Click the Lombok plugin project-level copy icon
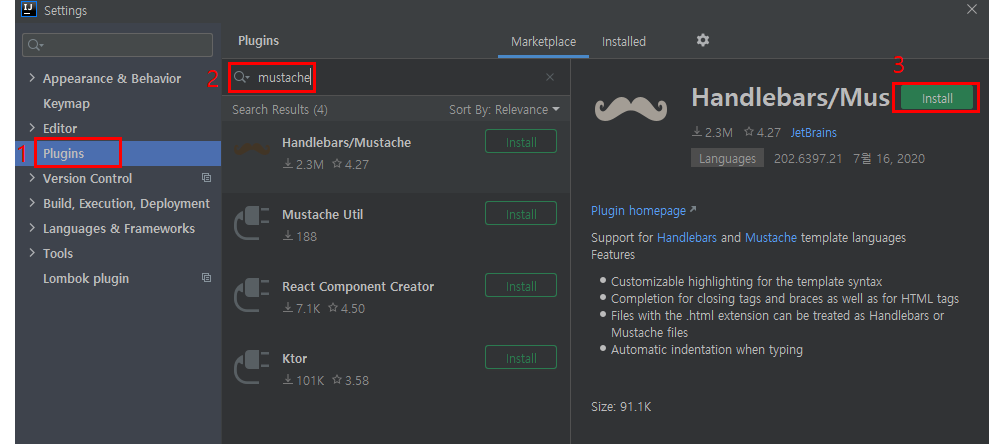989x444 pixels. coord(206,278)
